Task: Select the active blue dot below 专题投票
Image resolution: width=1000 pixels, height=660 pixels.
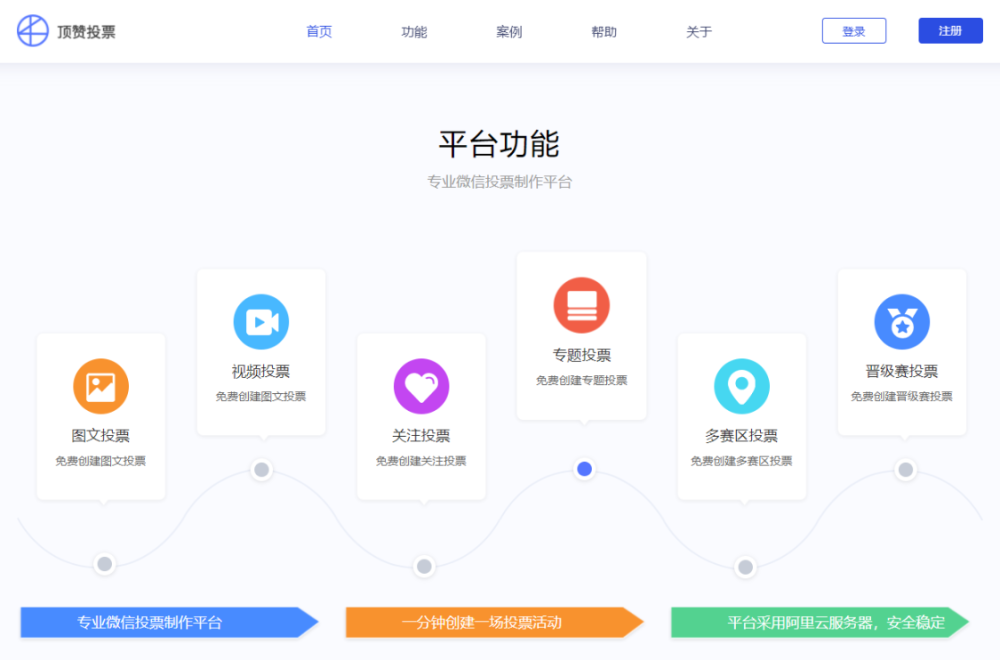Action: click(584, 469)
